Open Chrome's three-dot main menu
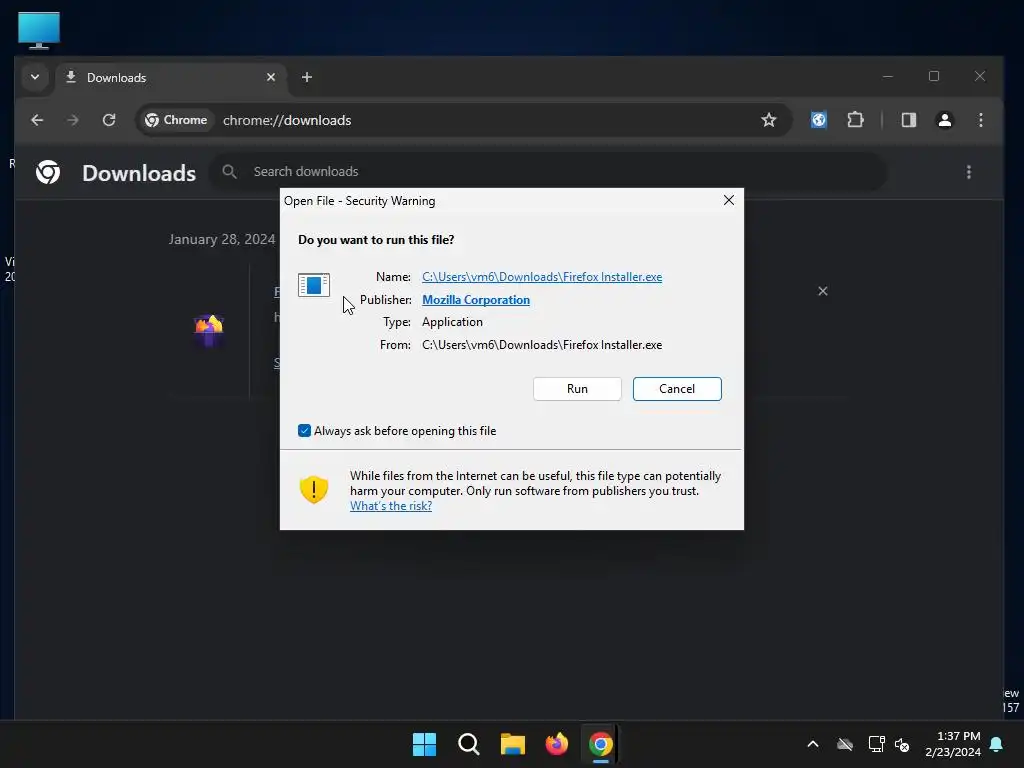 [980, 120]
